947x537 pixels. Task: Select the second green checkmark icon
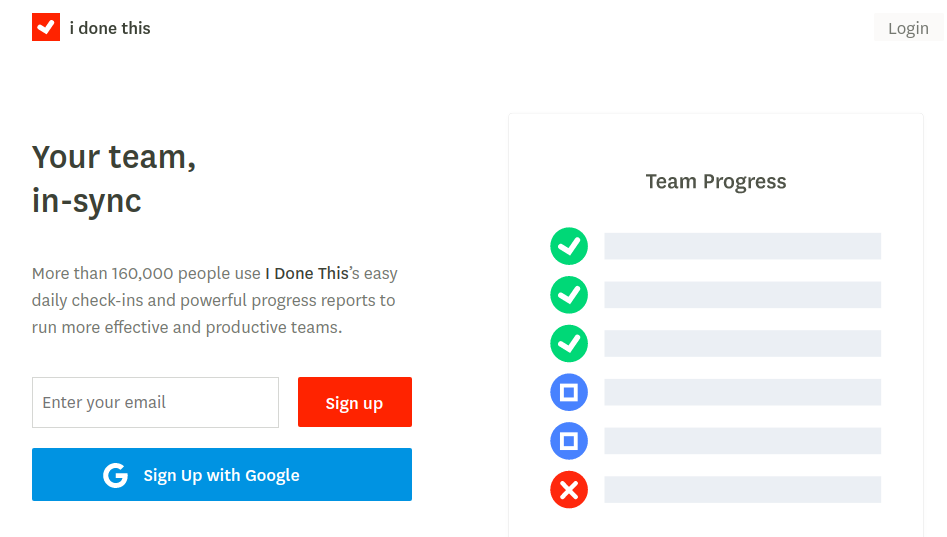(569, 295)
